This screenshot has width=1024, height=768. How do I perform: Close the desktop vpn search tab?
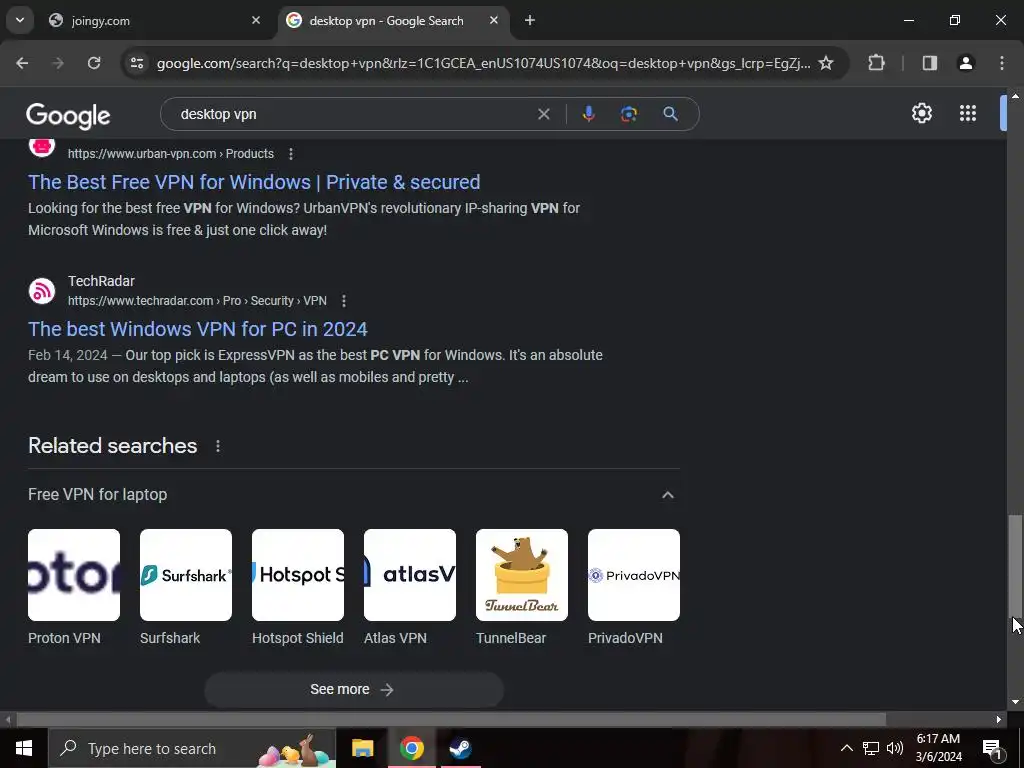click(x=494, y=20)
